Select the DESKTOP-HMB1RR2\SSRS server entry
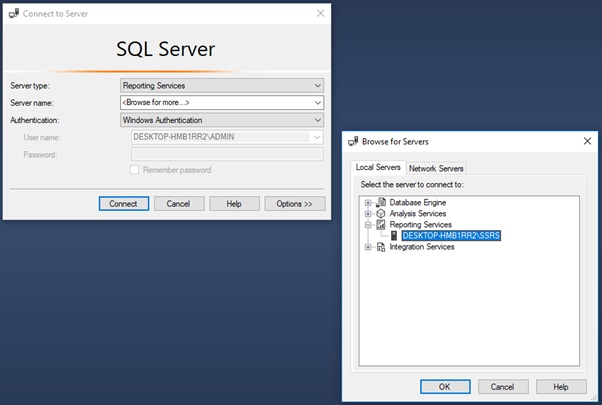The image size is (602, 405). pyautogui.click(x=451, y=236)
